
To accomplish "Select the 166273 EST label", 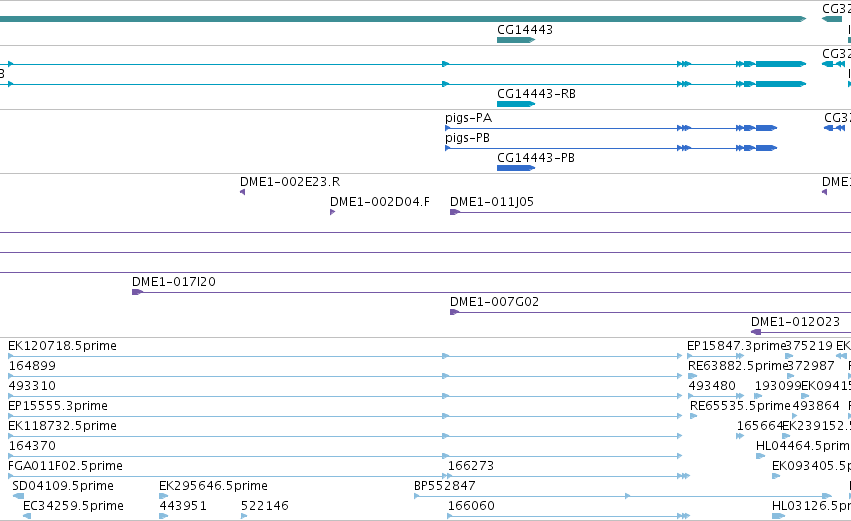I will pyautogui.click(x=471, y=466).
